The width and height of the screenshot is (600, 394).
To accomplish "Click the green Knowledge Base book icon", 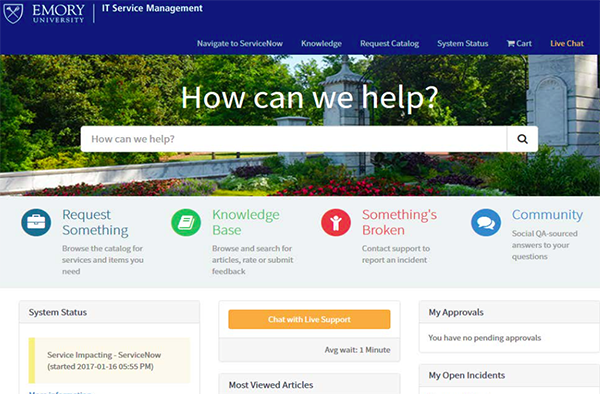I will point(186,222).
